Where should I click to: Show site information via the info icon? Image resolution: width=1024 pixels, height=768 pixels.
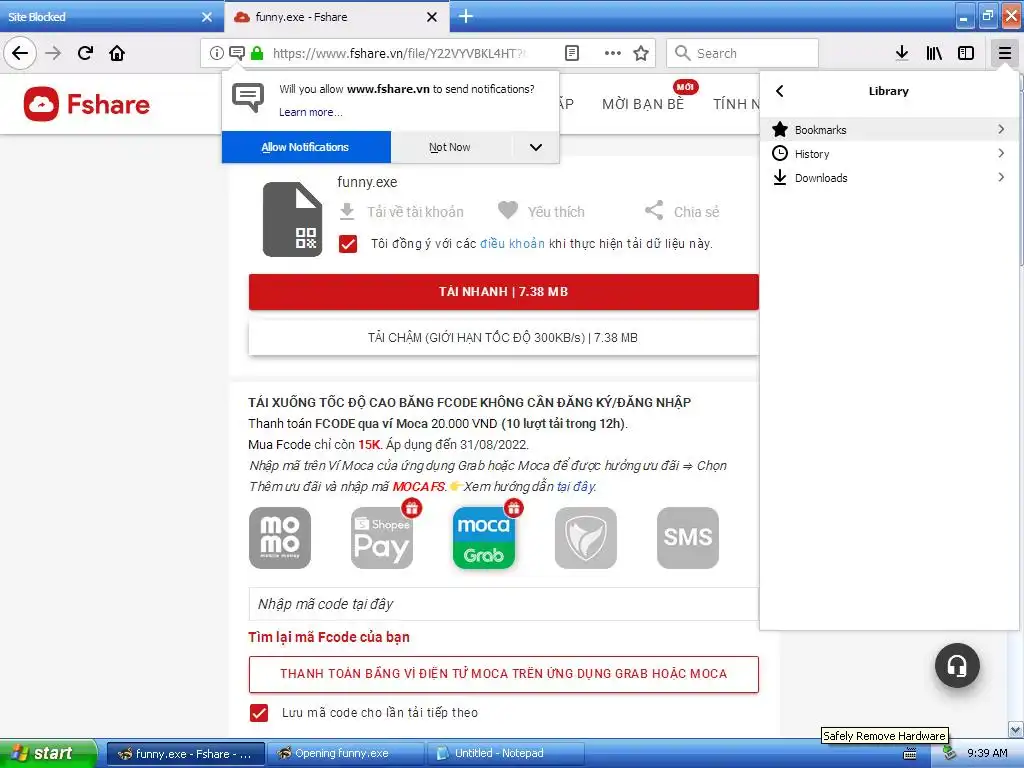click(216, 53)
